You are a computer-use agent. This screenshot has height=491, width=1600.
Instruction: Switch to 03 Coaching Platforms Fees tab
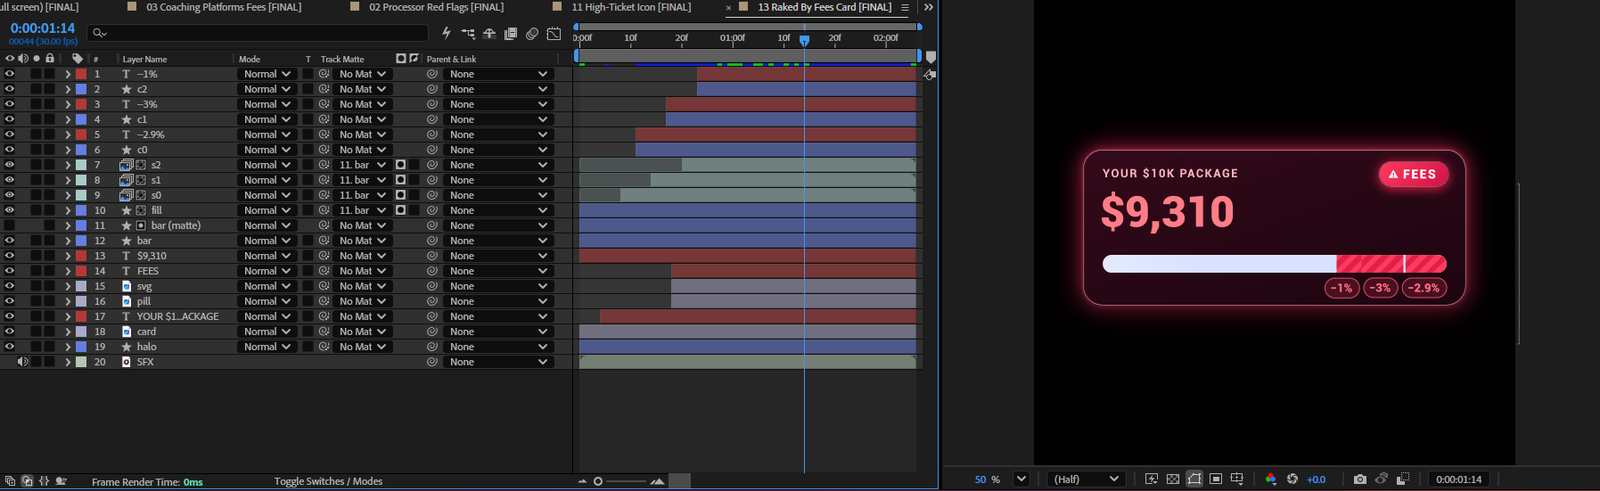click(223, 7)
